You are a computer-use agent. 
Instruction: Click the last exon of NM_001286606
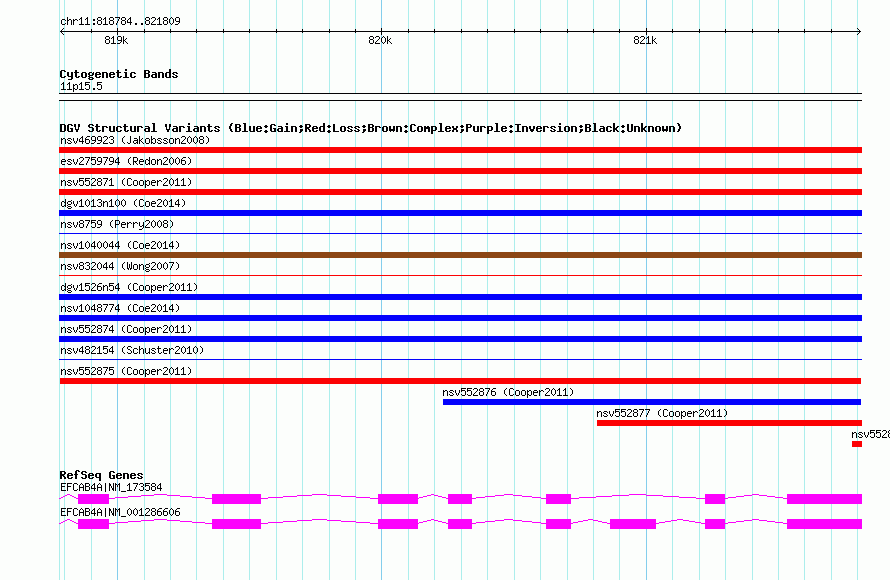(824, 524)
